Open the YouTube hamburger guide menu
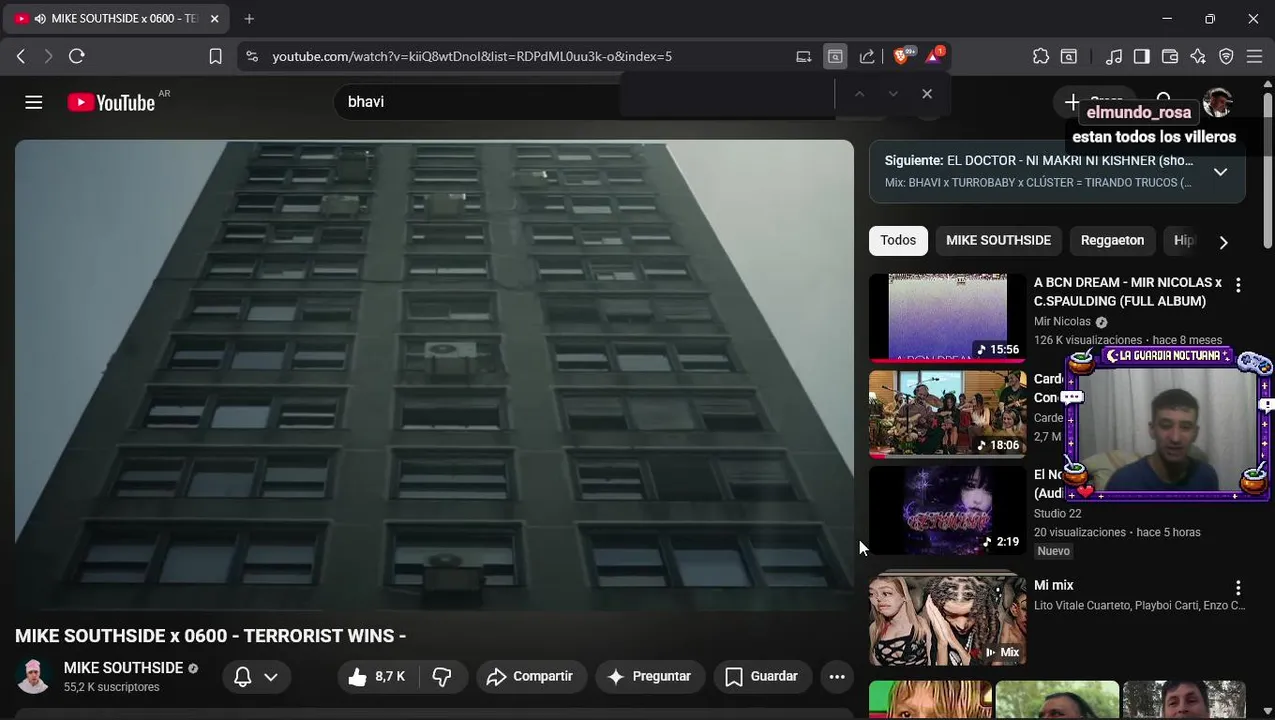 click(34, 102)
